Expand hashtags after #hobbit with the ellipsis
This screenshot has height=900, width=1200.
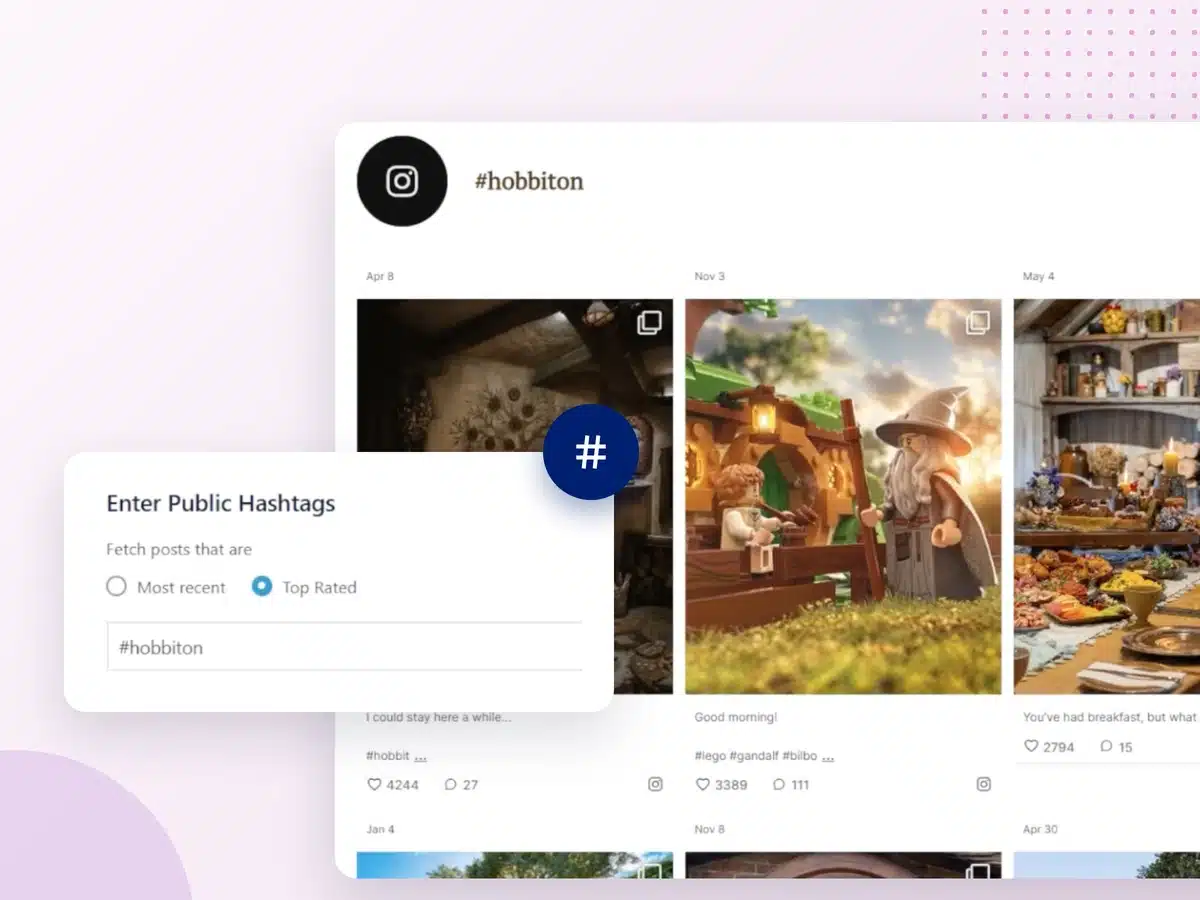click(x=420, y=756)
